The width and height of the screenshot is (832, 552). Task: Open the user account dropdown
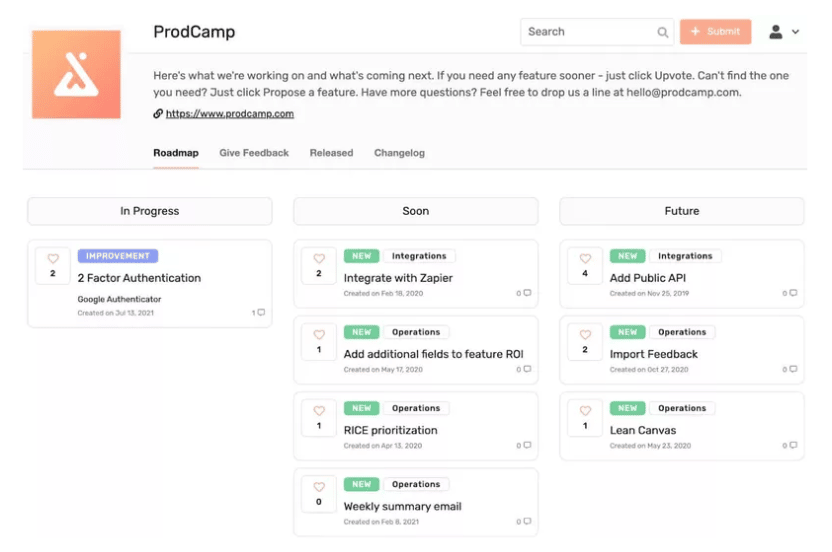[784, 32]
